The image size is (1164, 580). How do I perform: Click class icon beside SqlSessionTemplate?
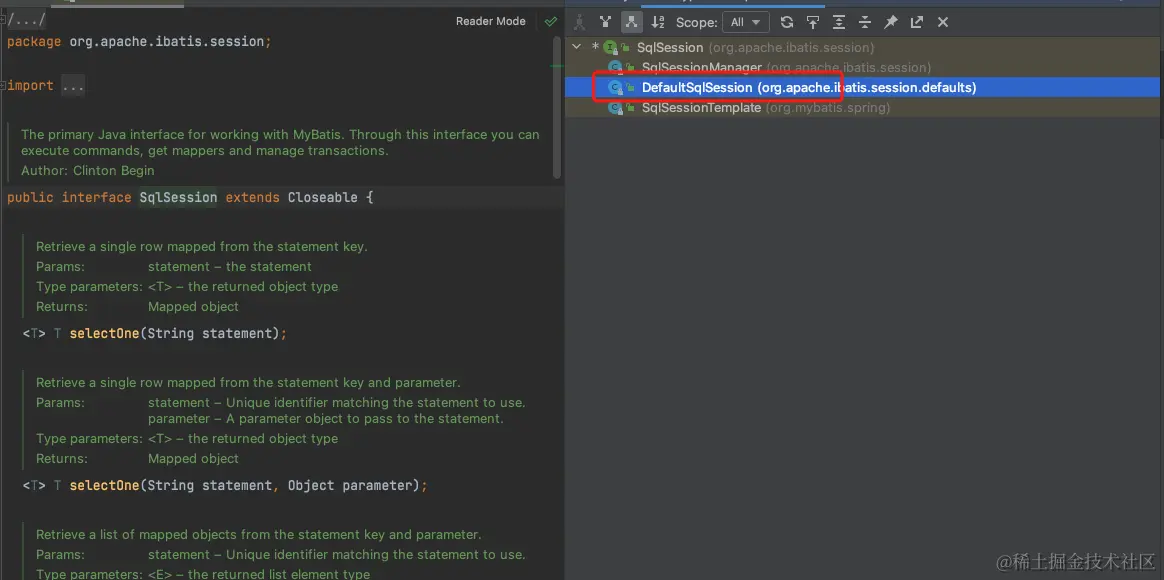click(x=616, y=108)
